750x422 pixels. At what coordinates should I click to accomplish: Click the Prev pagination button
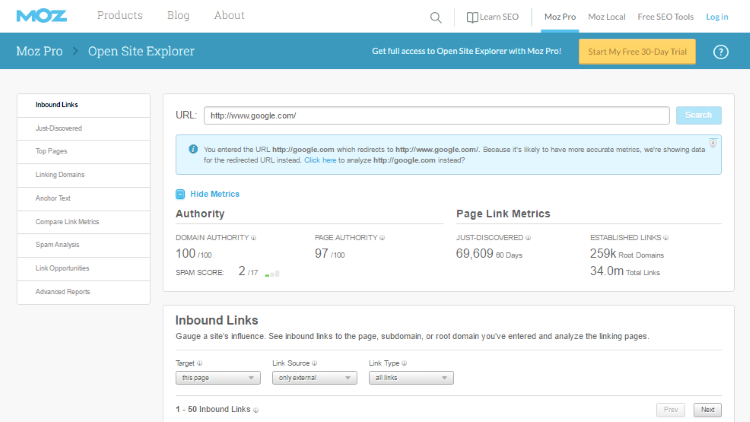(670, 410)
